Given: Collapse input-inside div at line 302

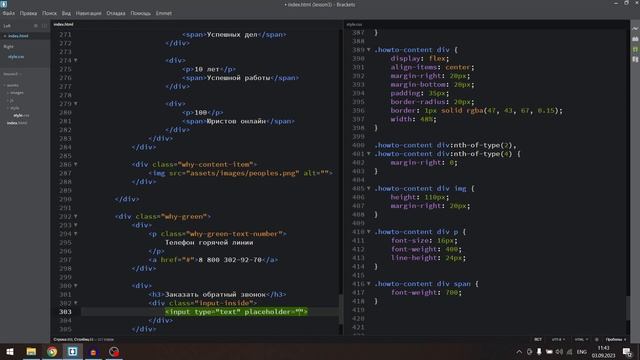Looking at the screenshot, I should point(76,303).
